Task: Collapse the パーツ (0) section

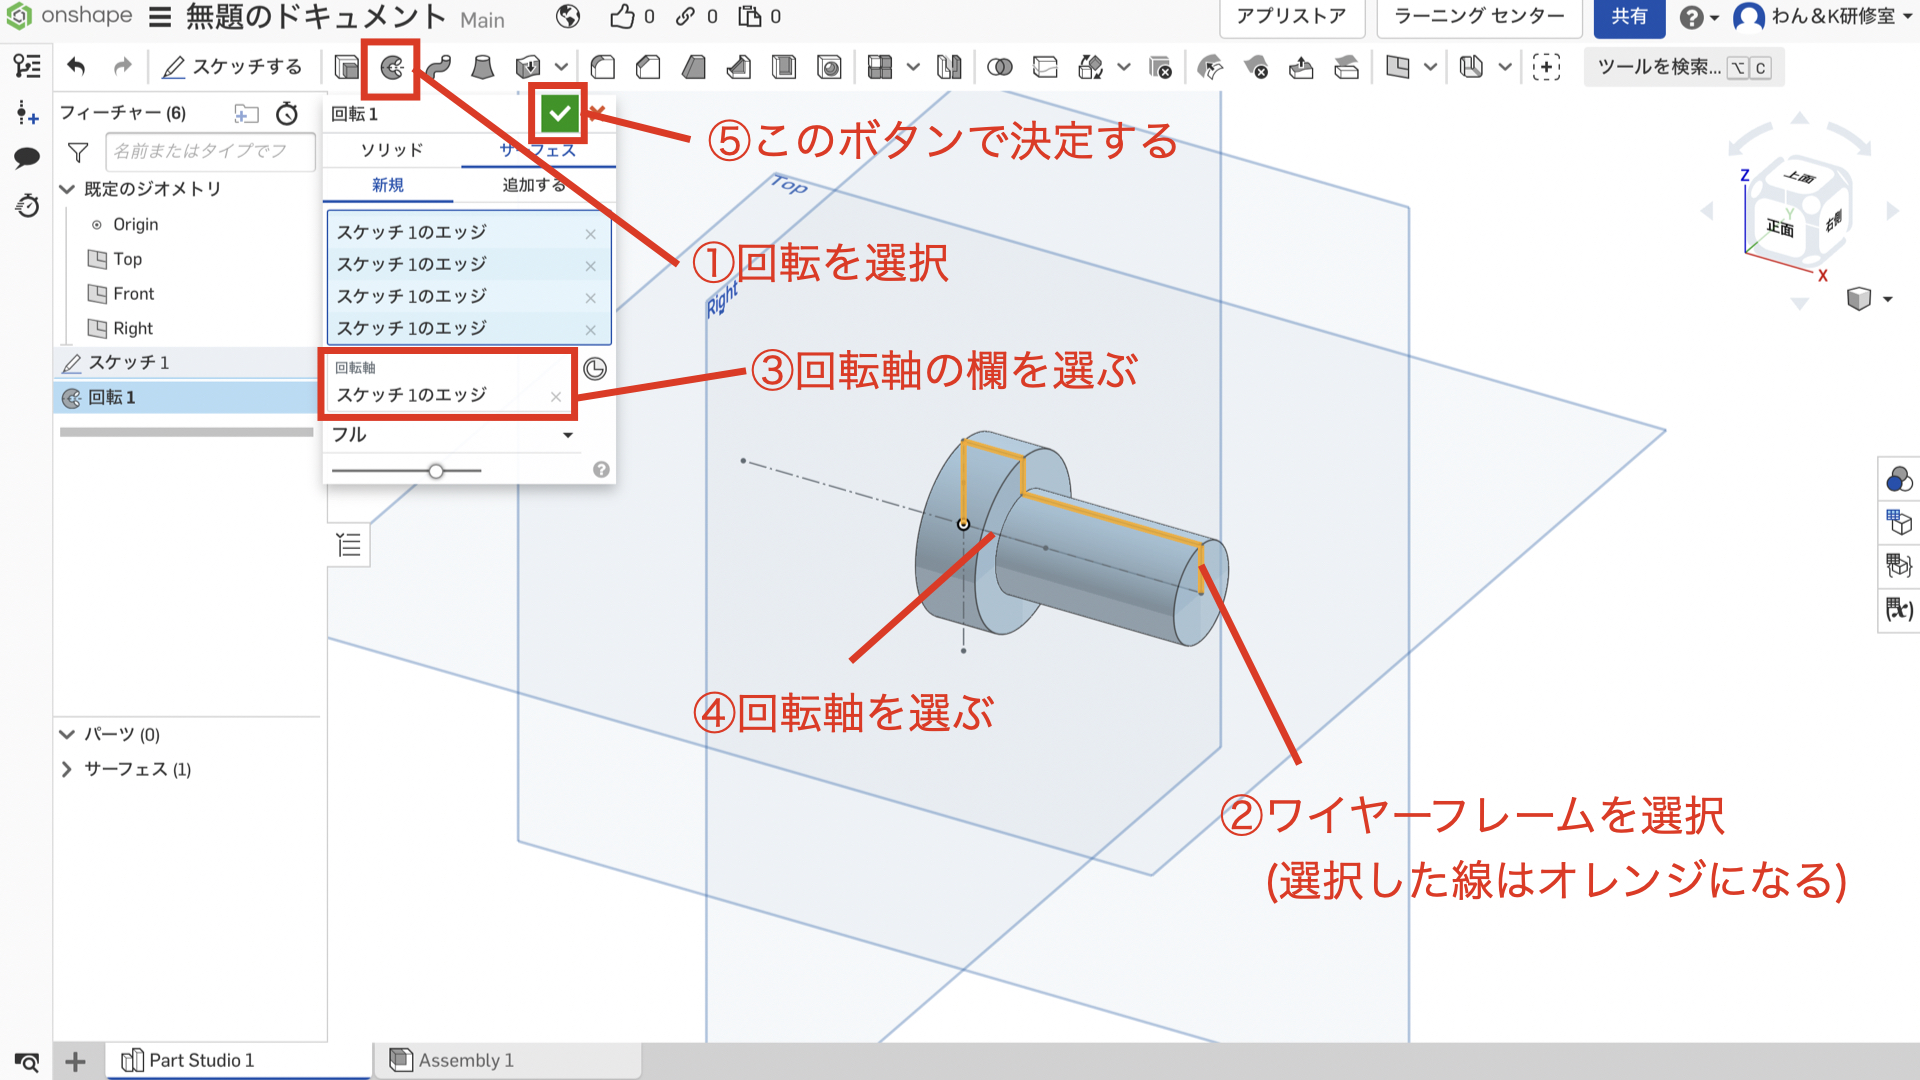Action: [x=67, y=734]
